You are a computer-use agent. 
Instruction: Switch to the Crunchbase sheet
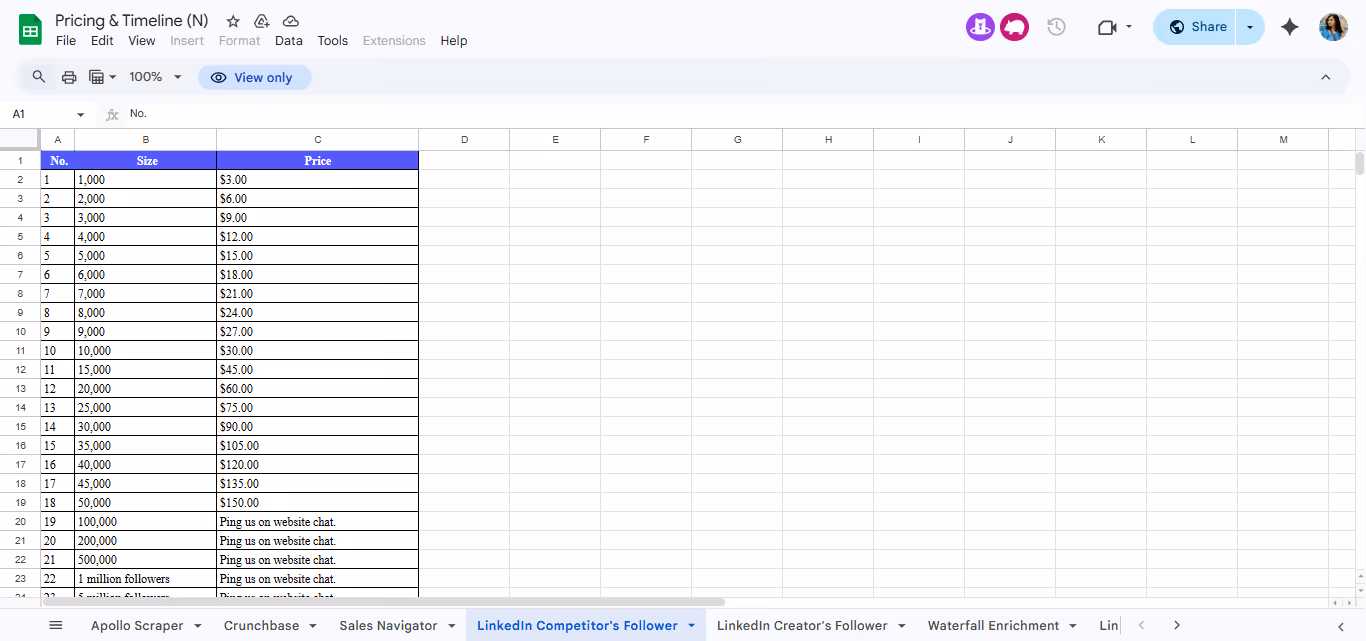coord(261,626)
